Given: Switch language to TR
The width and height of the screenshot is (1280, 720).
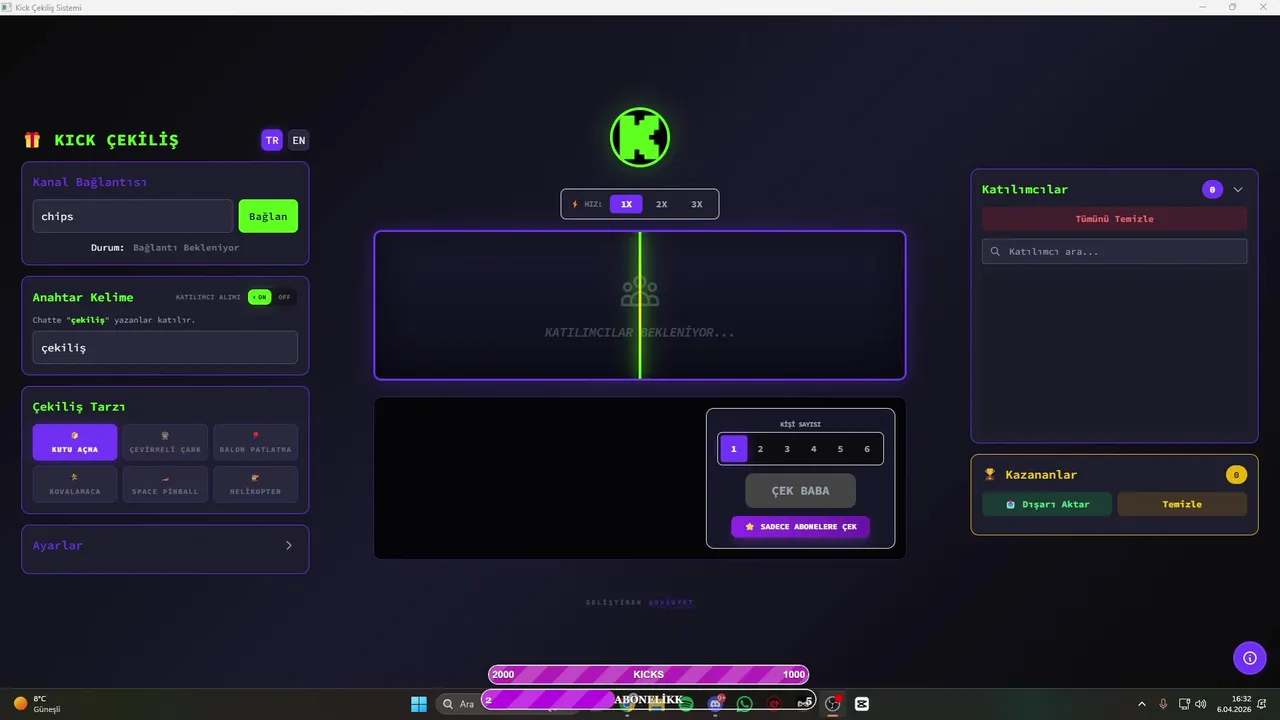Looking at the screenshot, I should click(272, 140).
